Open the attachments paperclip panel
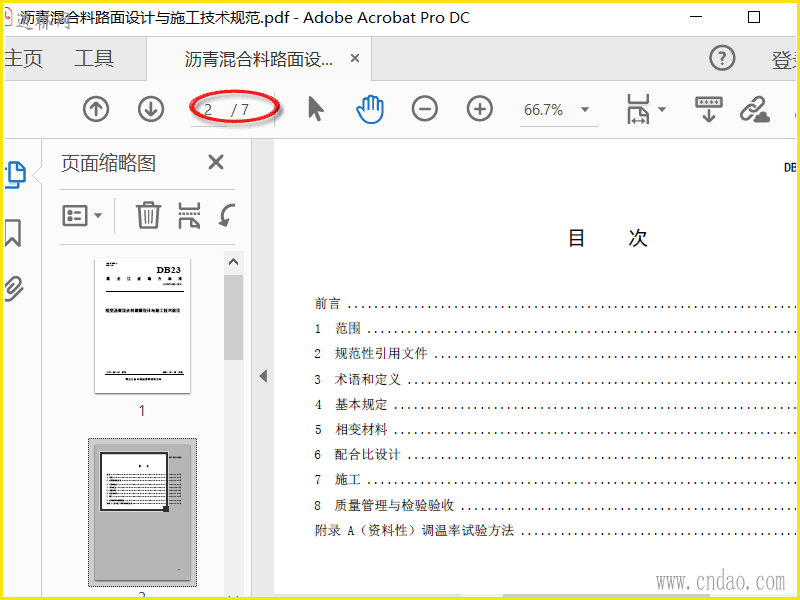The image size is (800, 600). click(14, 289)
